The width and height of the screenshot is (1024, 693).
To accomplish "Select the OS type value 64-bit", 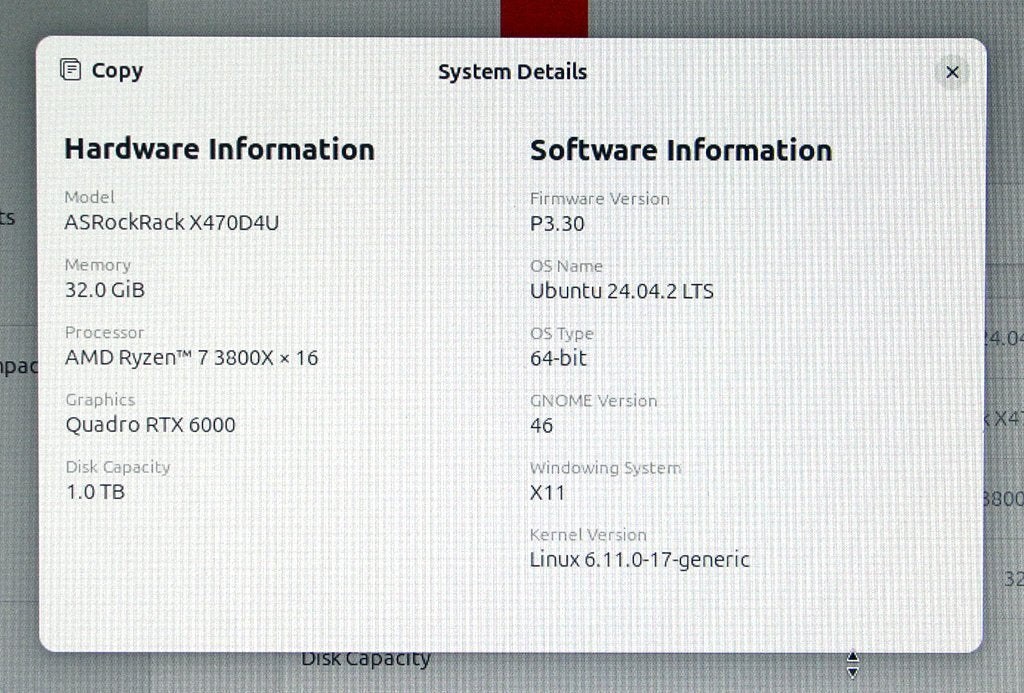I will [x=558, y=359].
